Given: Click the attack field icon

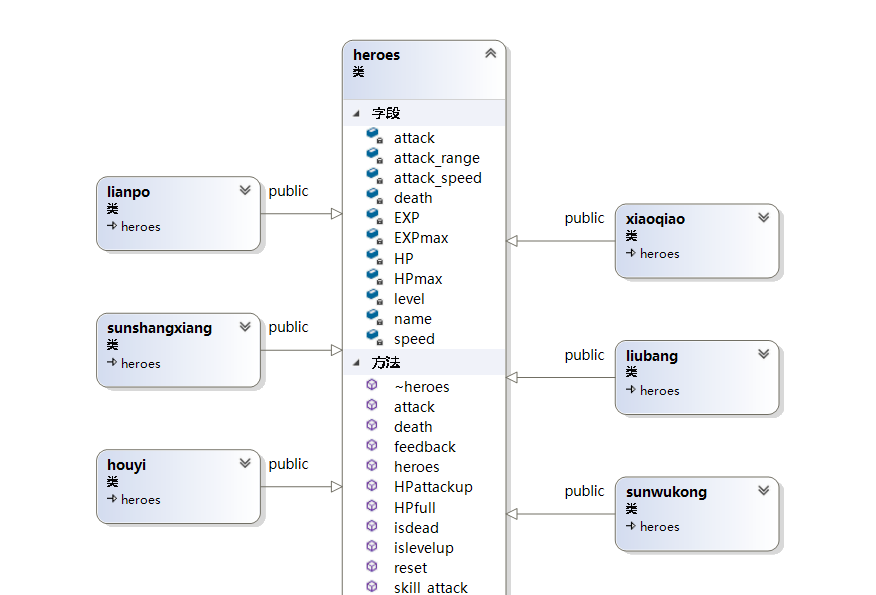Looking at the screenshot, I should (374, 136).
